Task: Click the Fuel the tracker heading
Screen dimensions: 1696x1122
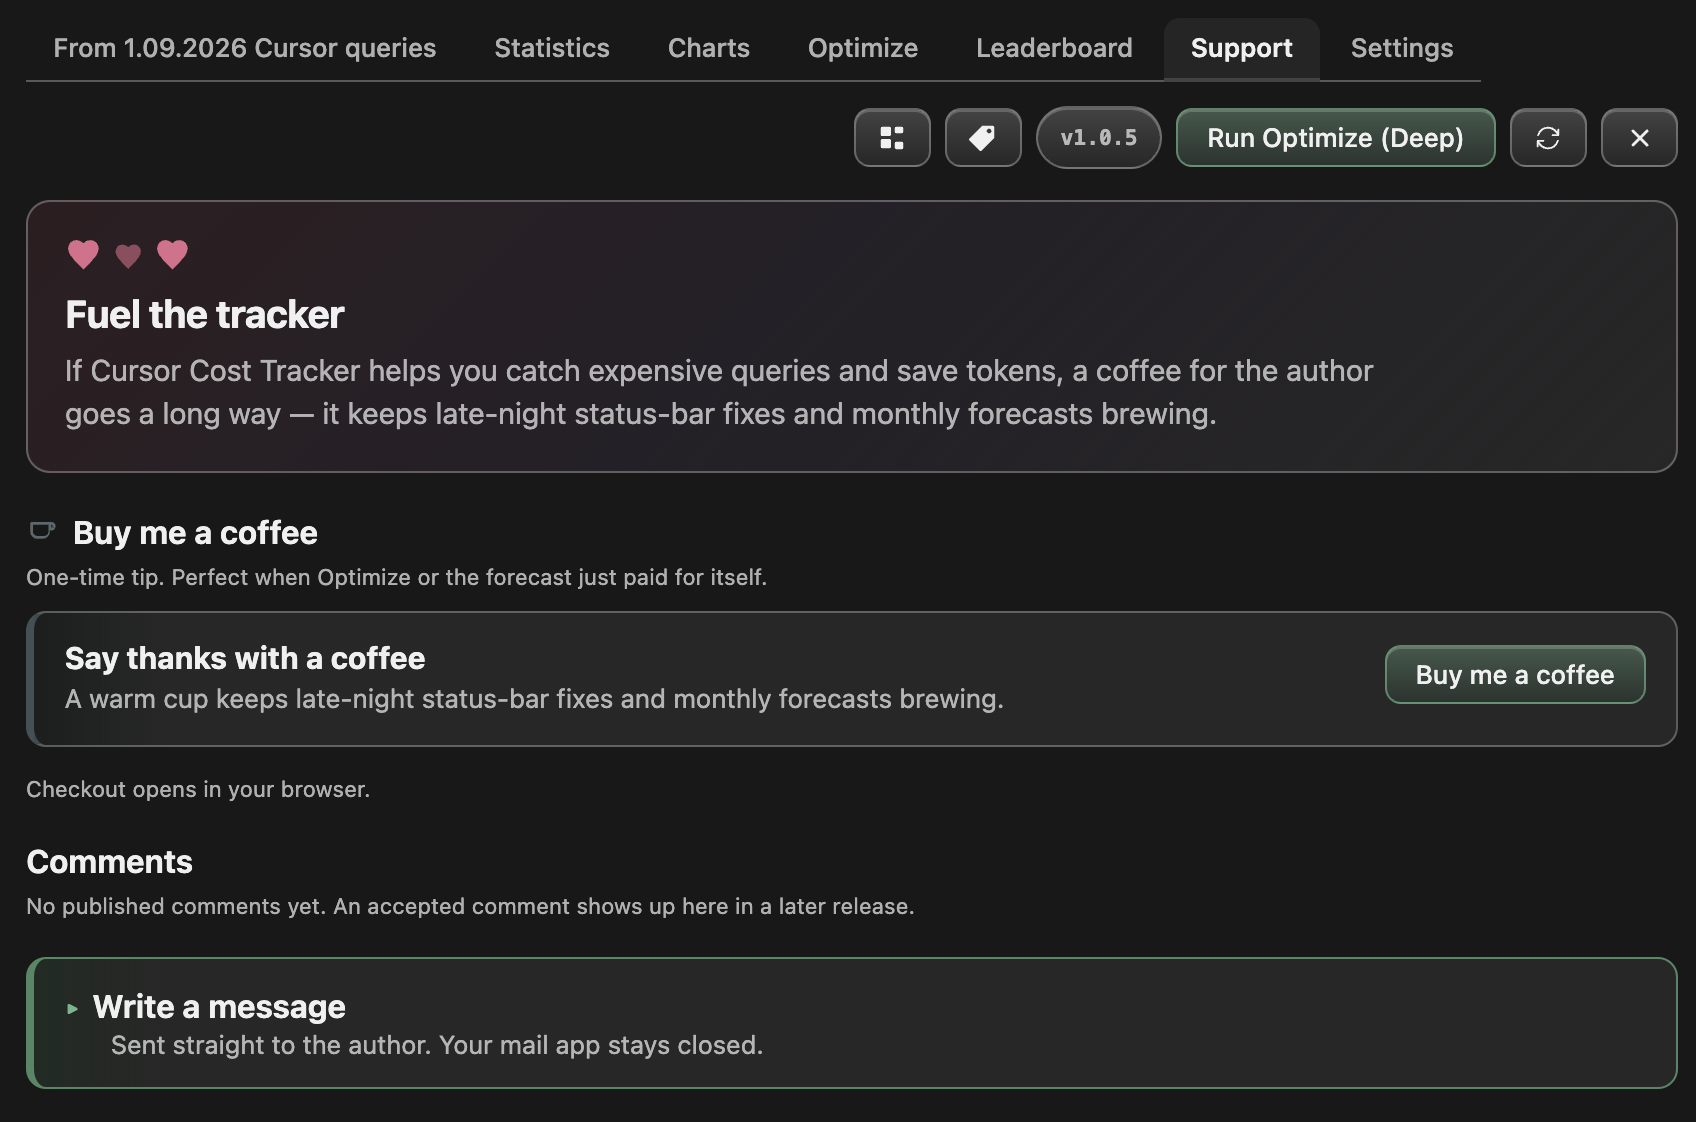Action: pyautogui.click(x=205, y=315)
